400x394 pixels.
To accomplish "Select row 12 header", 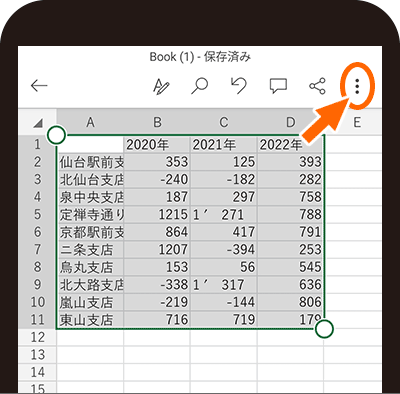I will pos(37,337).
